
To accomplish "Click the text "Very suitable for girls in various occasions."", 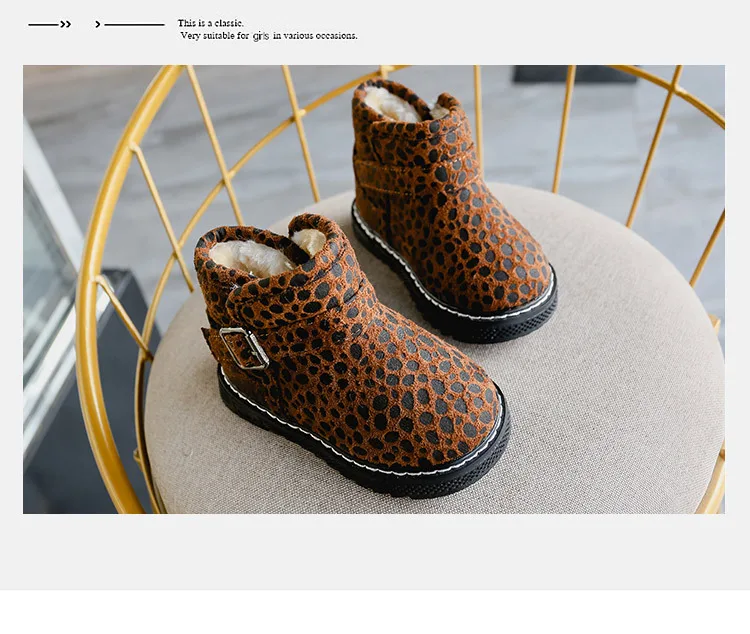I will [269, 36].
